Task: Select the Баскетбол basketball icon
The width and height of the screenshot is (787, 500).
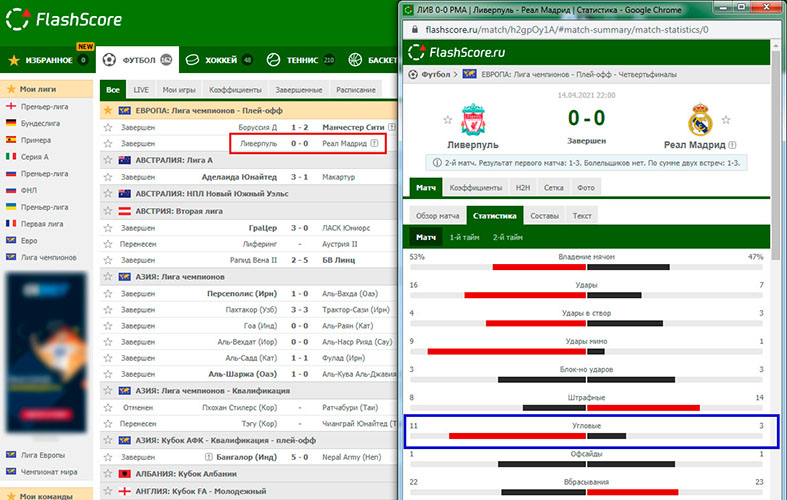Action: [355, 60]
